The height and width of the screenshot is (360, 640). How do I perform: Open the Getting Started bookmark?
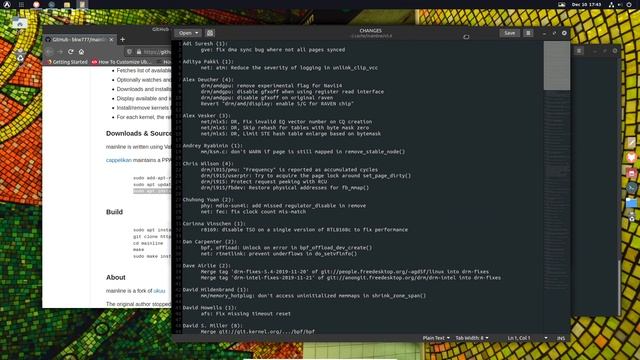pyautogui.click(x=67, y=62)
